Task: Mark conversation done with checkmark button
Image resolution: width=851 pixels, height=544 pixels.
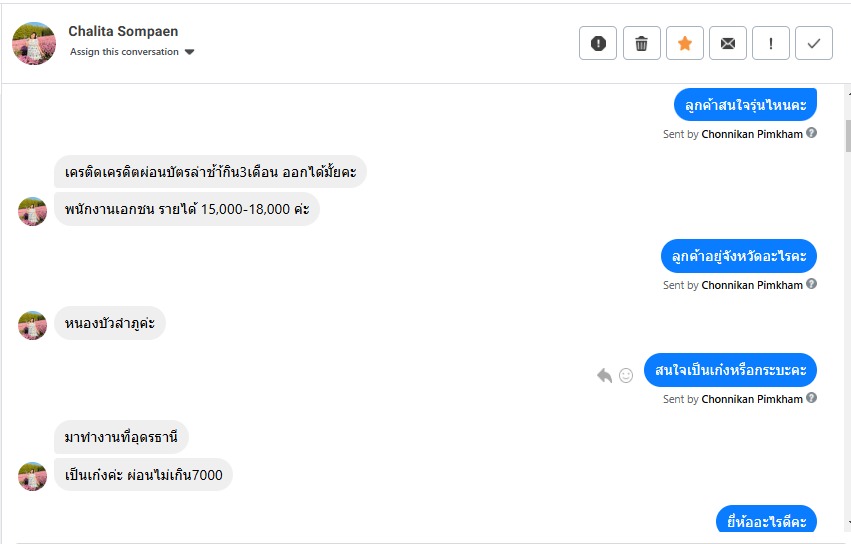Action: click(x=814, y=43)
